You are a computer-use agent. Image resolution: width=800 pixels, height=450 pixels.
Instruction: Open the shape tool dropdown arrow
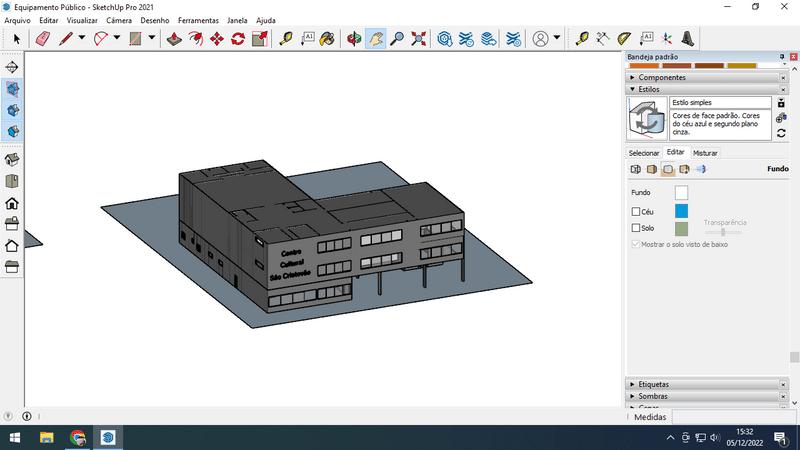(152, 39)
